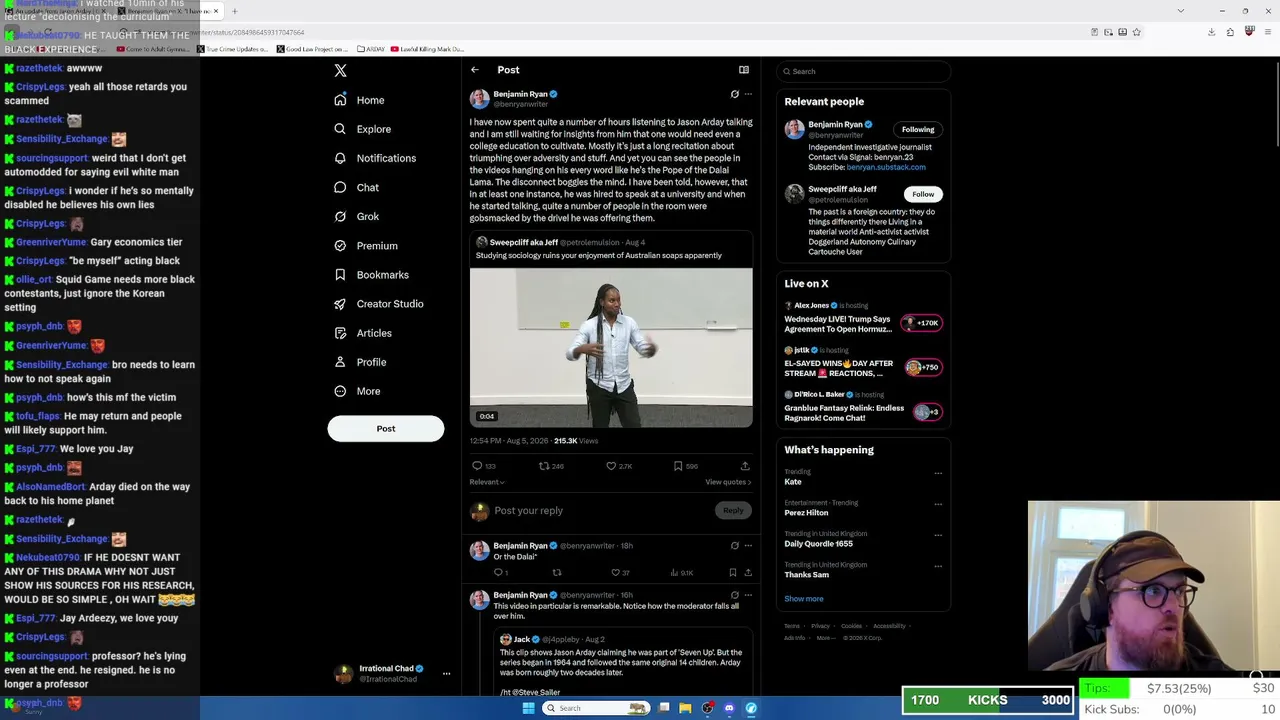The width and height of the screenshot is (1280, 720).
Task: Open Premium from the sidebar
Action: point(366,245)
